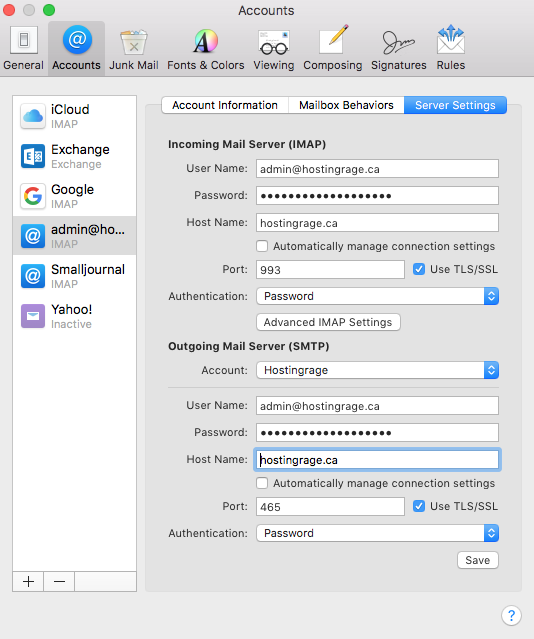Open the Viewing preferences pane
534x639 pixels.
pos(274,48)
